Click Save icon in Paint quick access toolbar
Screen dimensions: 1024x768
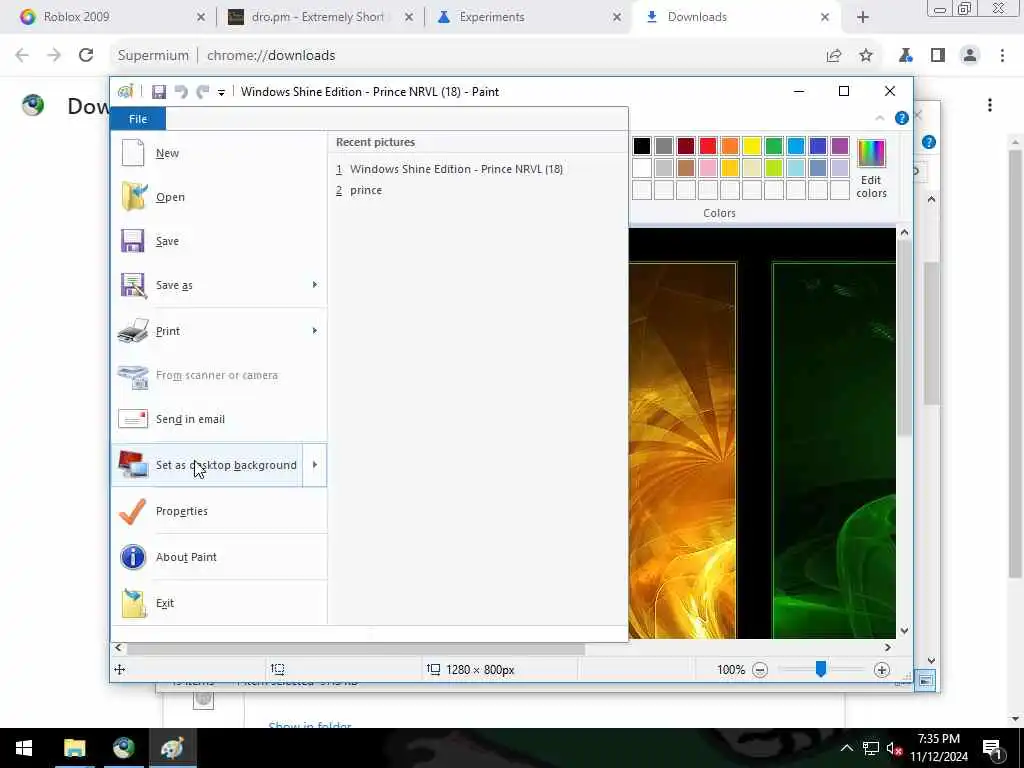159,92
